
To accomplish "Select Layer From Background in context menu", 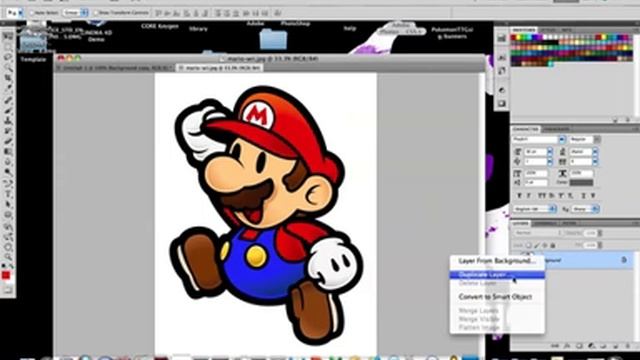I will [497, 261].
